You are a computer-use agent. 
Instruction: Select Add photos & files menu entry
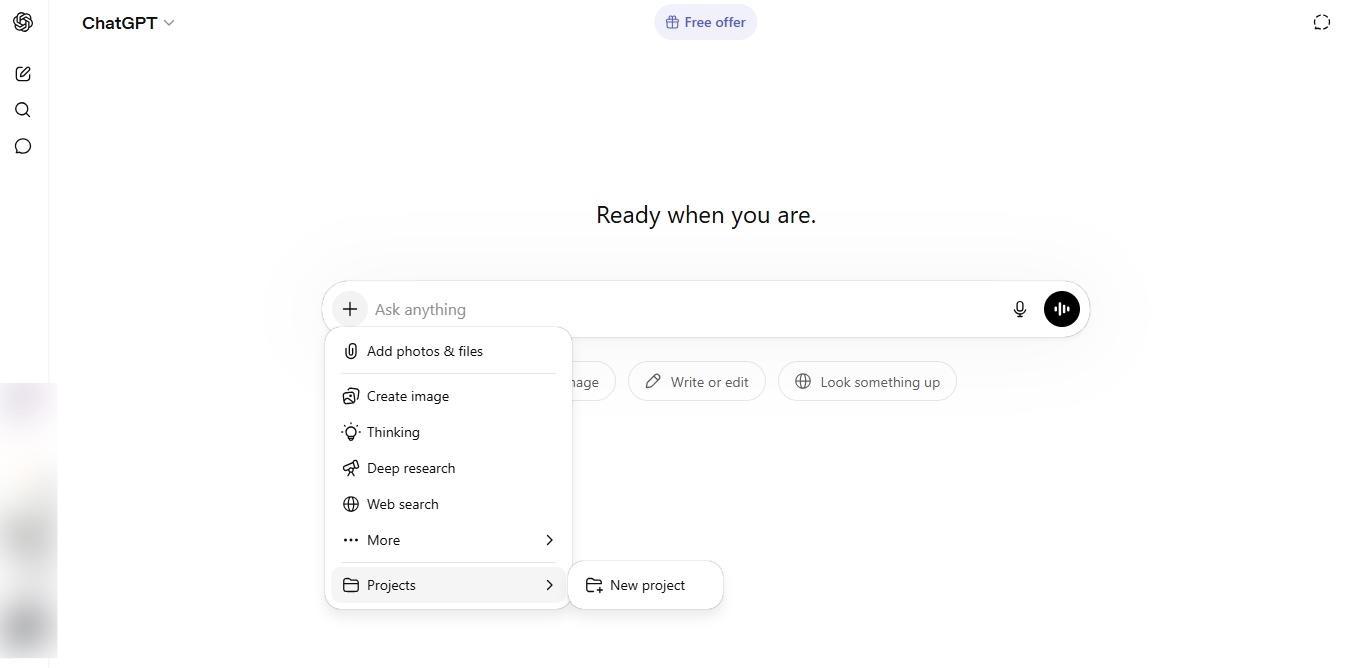(448, 351)
